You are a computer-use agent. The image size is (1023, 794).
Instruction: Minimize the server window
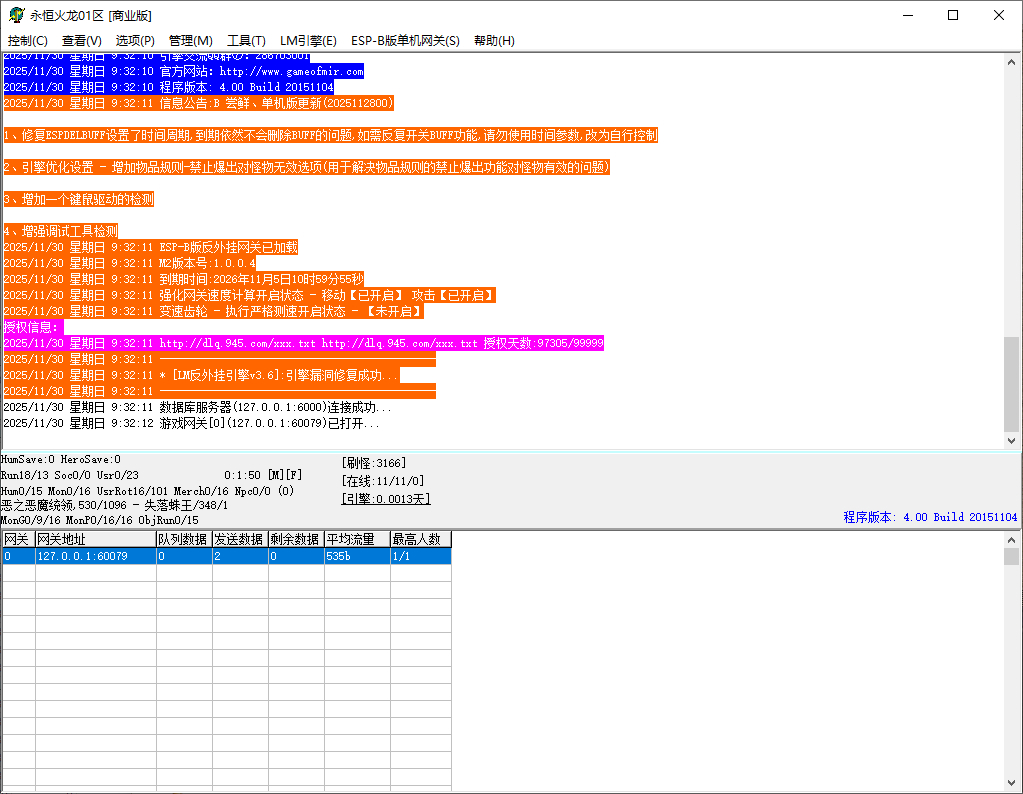point(907,15)
